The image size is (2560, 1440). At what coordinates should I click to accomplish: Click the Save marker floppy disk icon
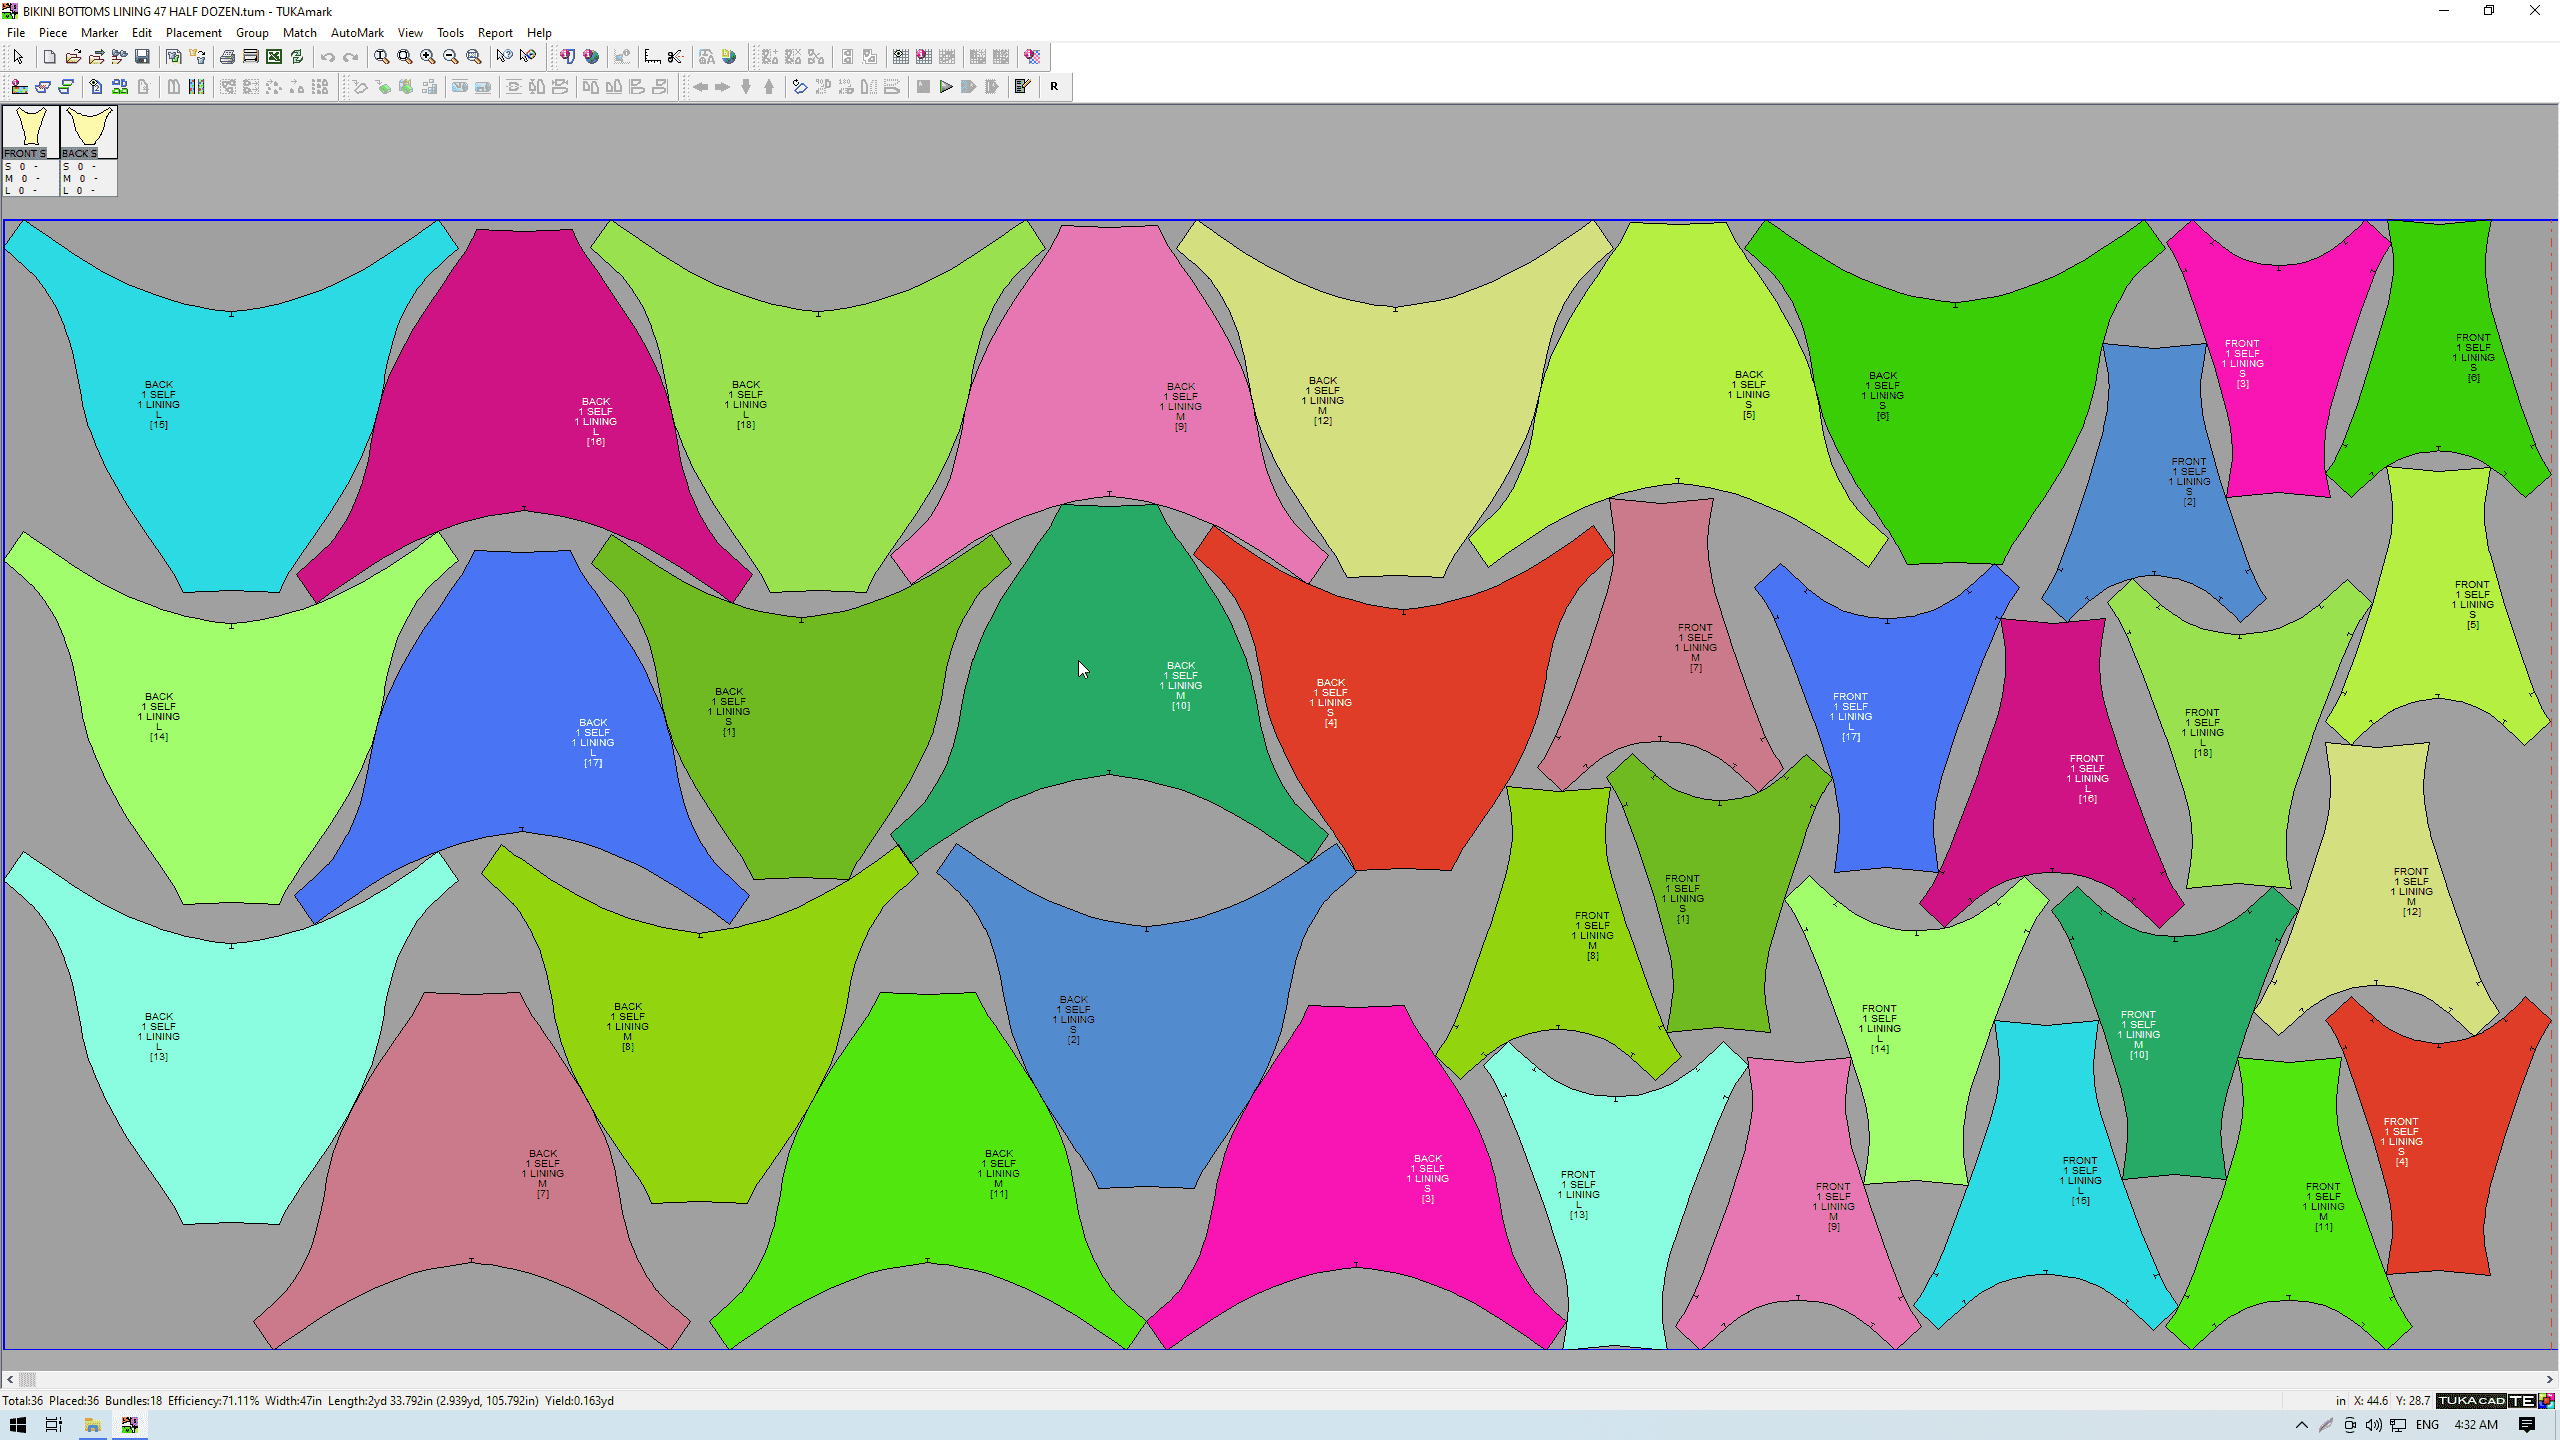(142, 57)
